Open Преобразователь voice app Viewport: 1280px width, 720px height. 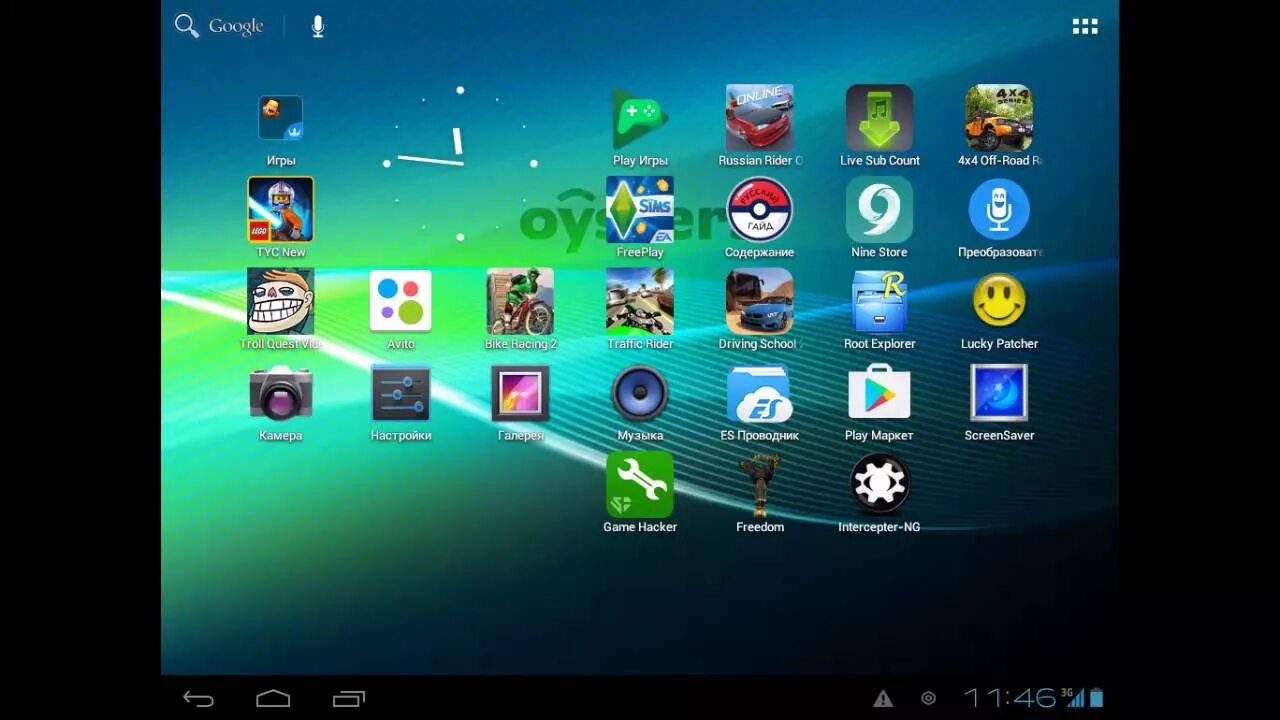click(999, 210)
